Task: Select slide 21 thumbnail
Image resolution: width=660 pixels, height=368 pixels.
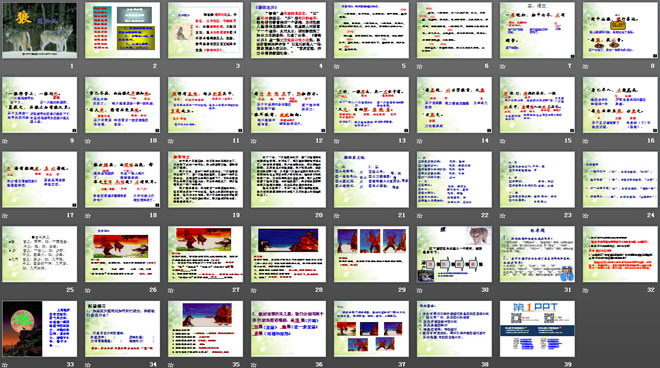Action: tap(371, 179)
